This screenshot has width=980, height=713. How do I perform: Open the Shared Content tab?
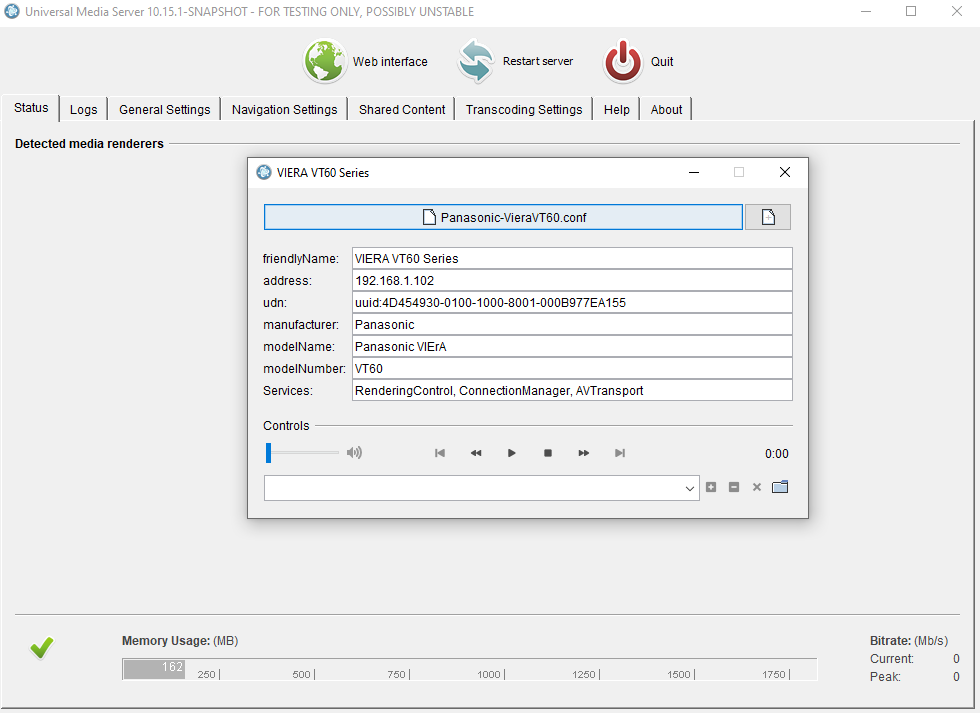click(x=400, y=108)
